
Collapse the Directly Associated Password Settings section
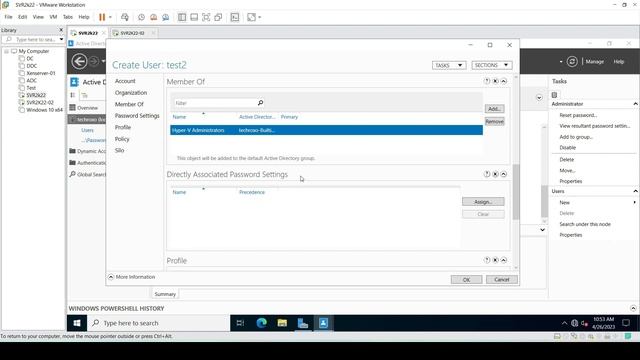click(504, 174)
